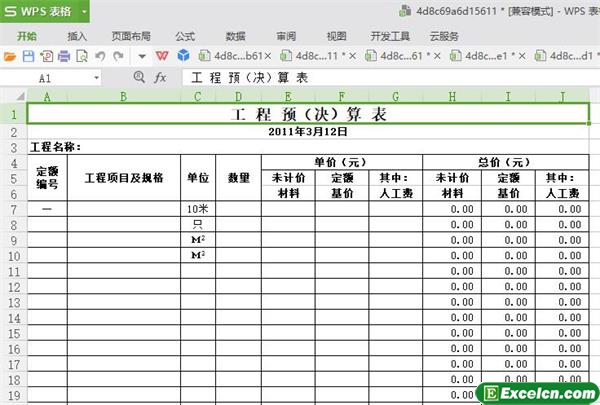600x405 pixels.
Task: Switch to the 审阅 ribbon tab
Action: pos(286,36)
